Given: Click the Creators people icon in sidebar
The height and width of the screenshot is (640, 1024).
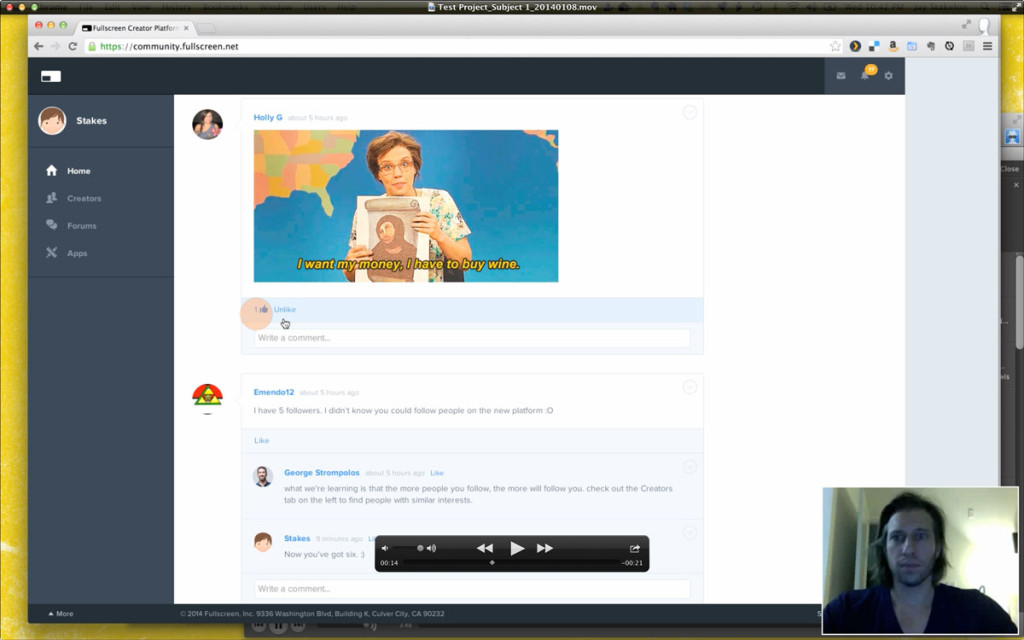Looking at the screenshot, I should [52, 198].
